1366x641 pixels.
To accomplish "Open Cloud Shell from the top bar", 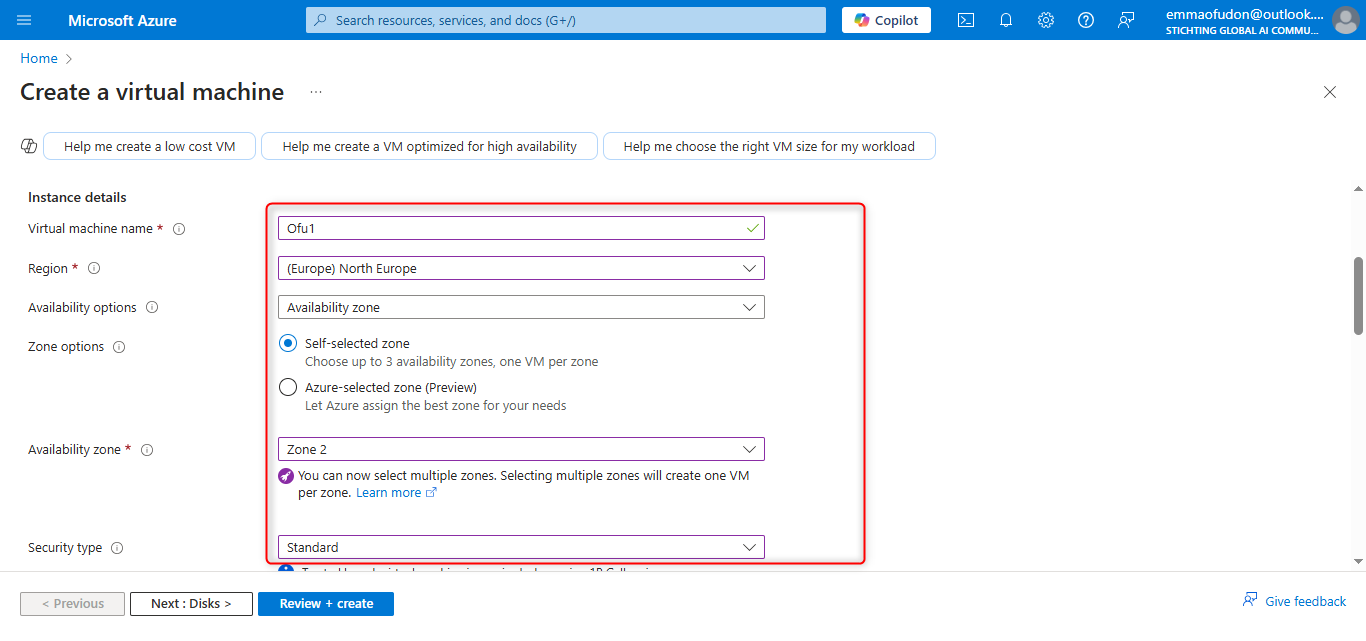I will pyautogui.click(x=966, y=20).
